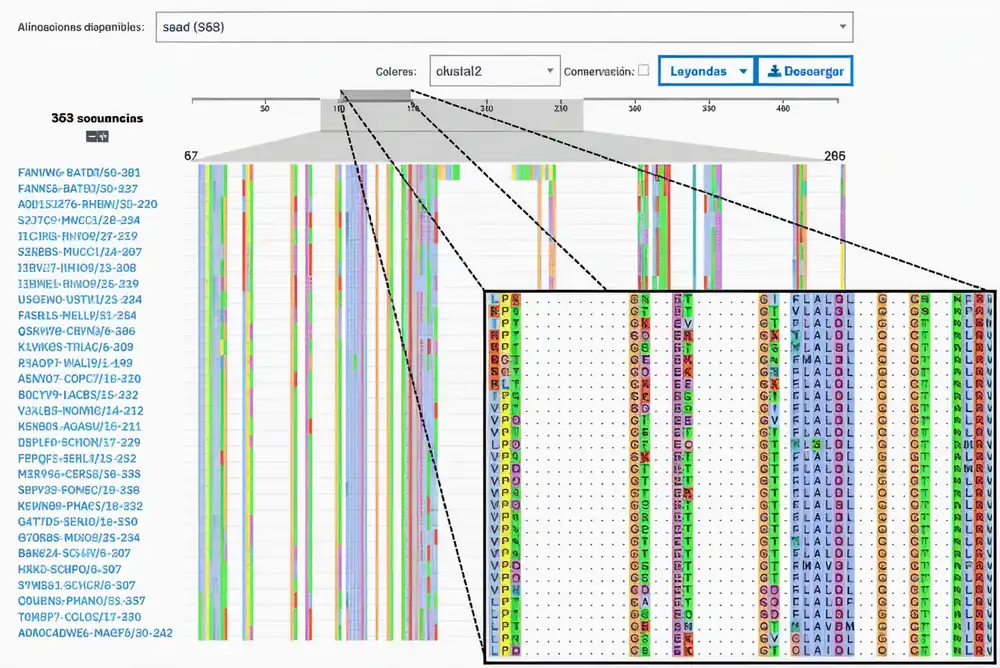Image resolution: width=1000 pixels, height=668 pixels.
Task: Open the first sequence link ending in BATDT
Action: click(79, 173)
